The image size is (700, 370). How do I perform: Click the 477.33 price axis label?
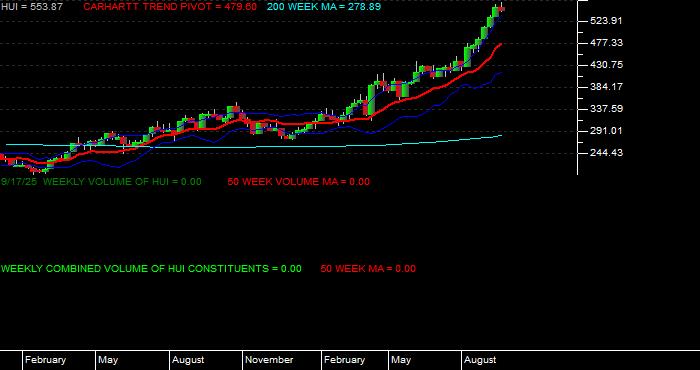[606, 43]
